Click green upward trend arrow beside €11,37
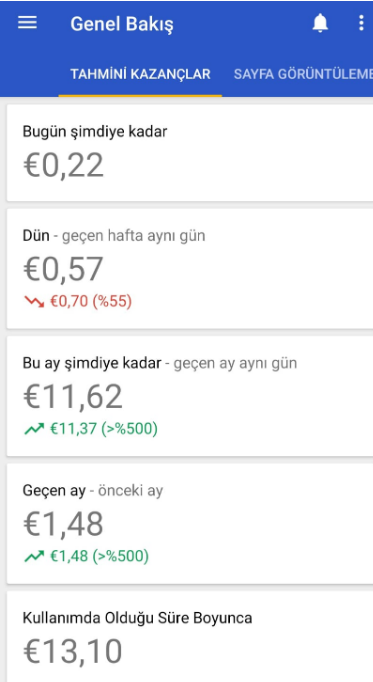Viewport: 373px width, 682px height. (34, 429)
